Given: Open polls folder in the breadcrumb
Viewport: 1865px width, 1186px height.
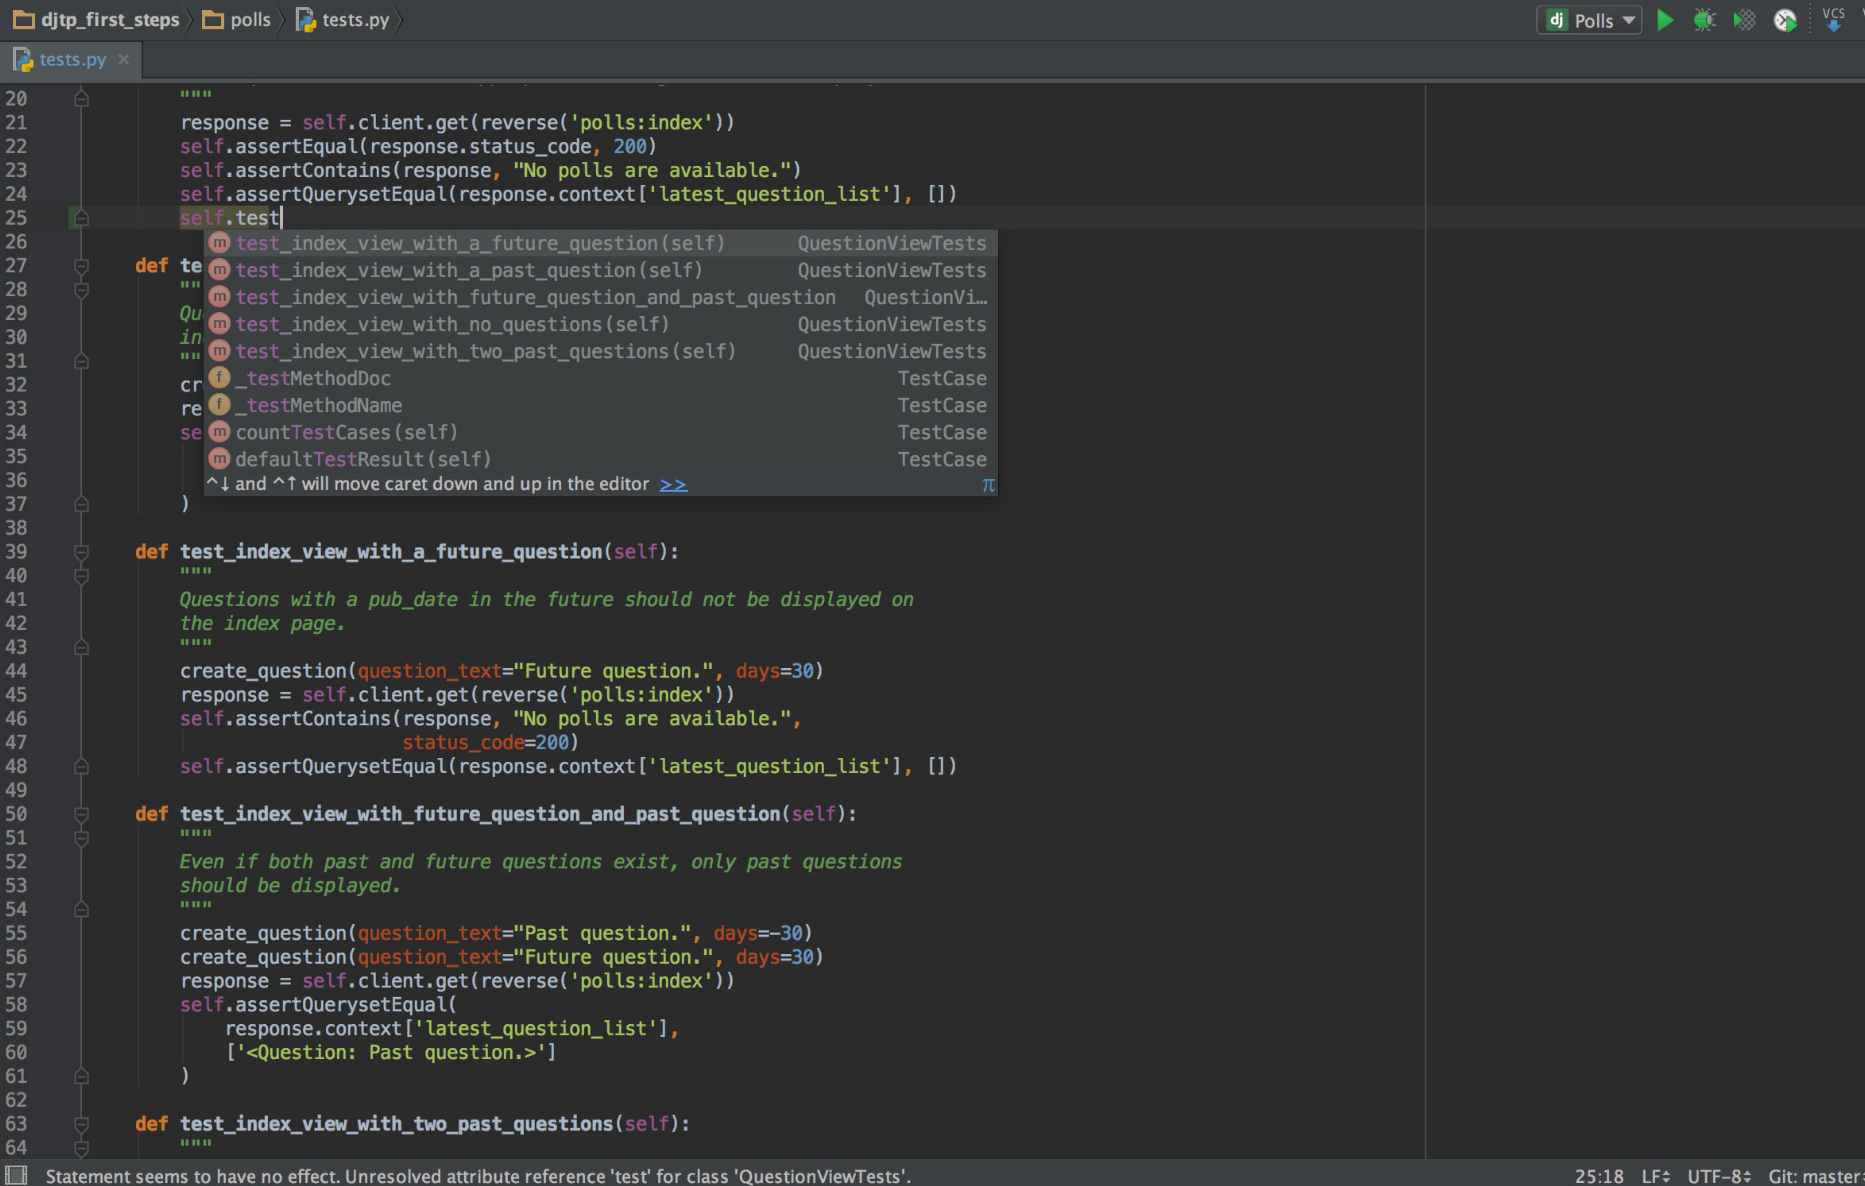Looking at the screenshot, I should pyautogui.click(x=237, y=20).
